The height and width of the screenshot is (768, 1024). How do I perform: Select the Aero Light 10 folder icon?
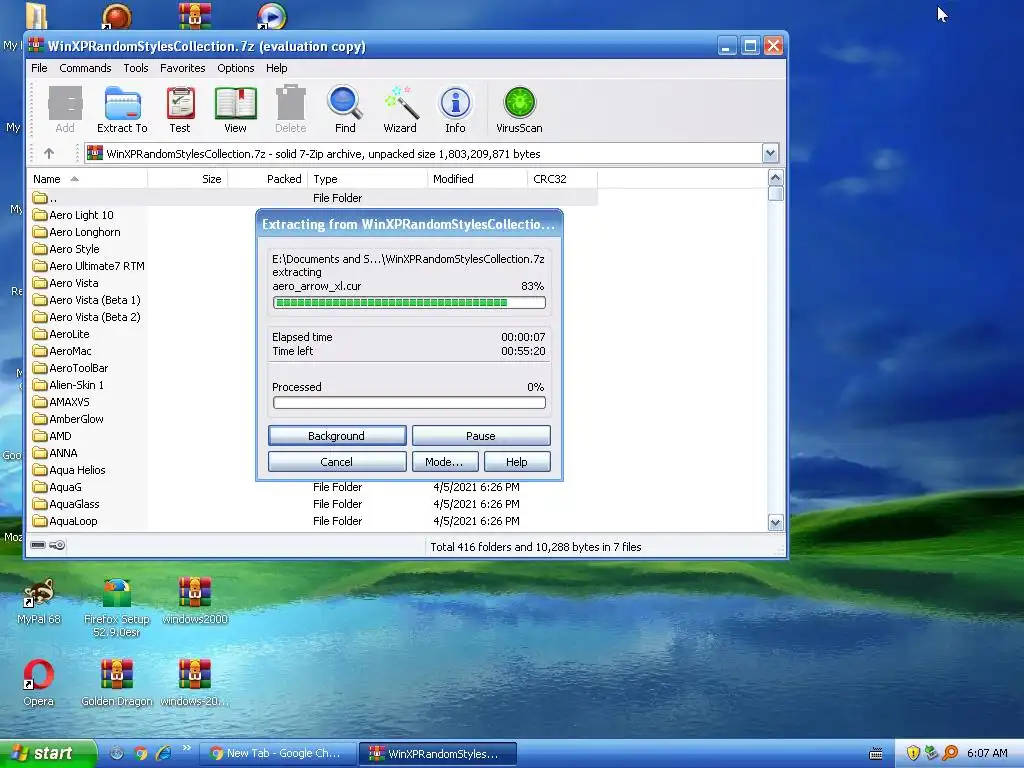(40, 215)
